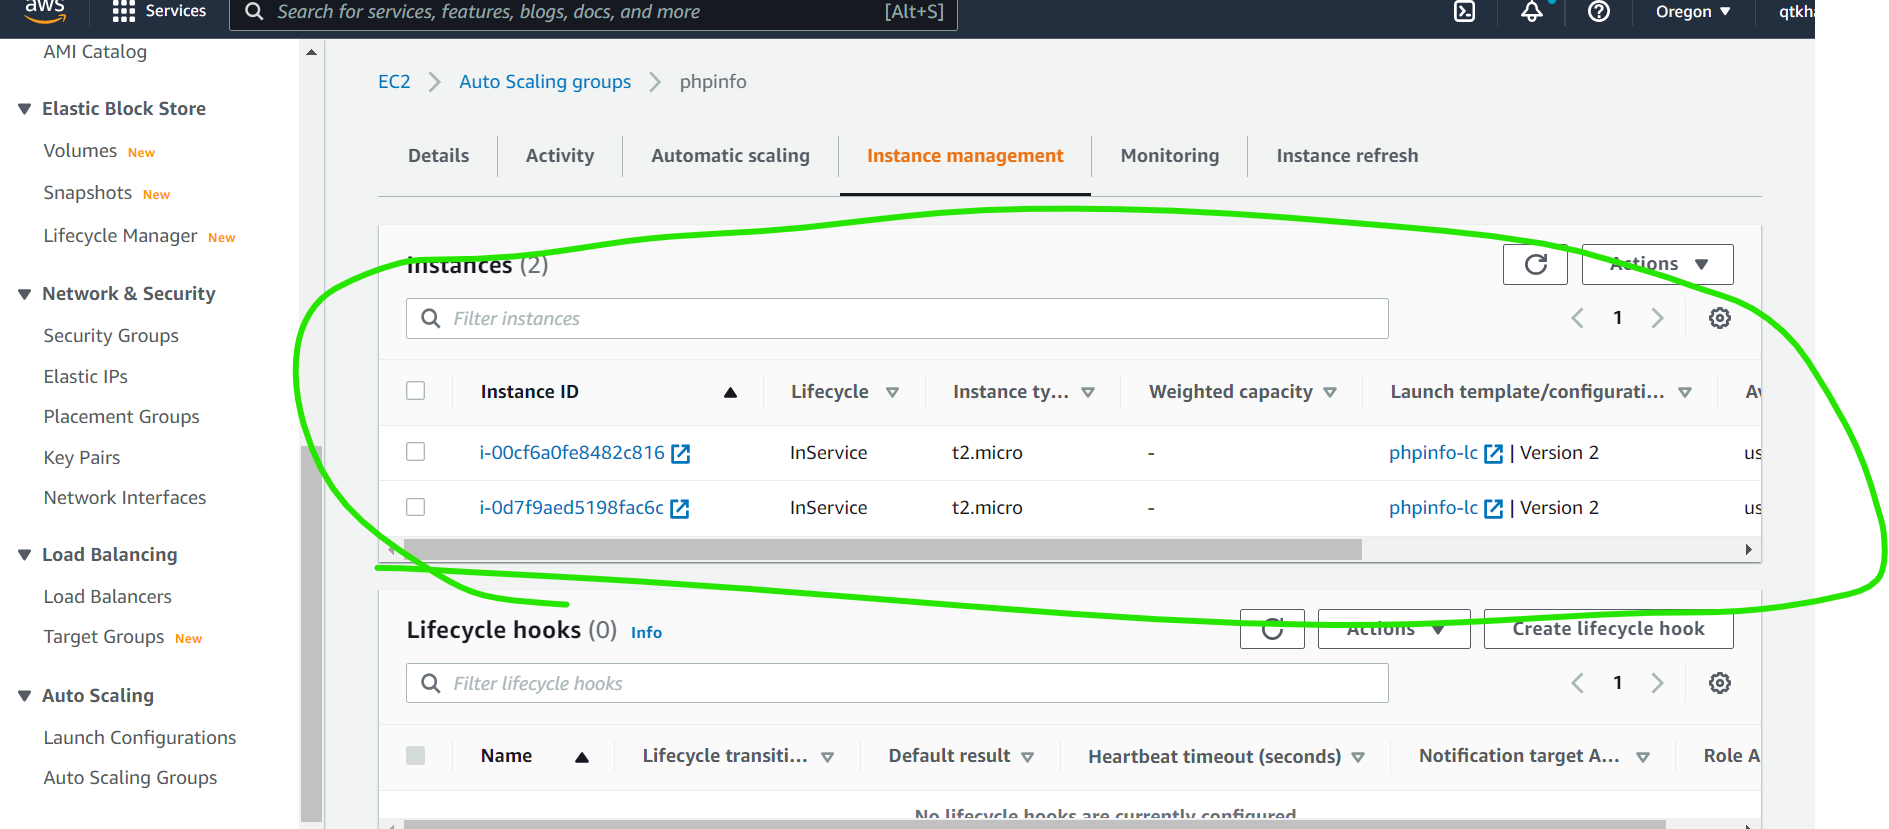
Task: Focus the Filter lifecycle hooks field
Action: pyautogui.click(x=897, y=683)
